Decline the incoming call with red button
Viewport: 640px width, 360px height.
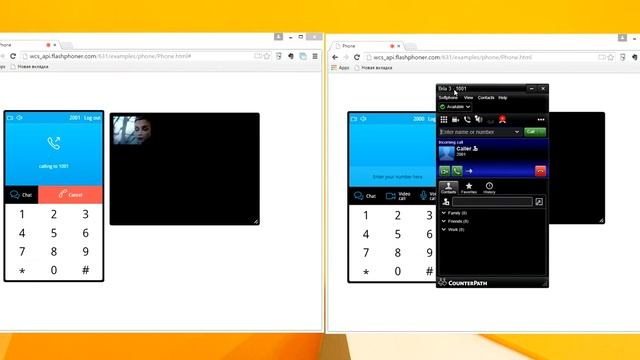tap(540, 171)
